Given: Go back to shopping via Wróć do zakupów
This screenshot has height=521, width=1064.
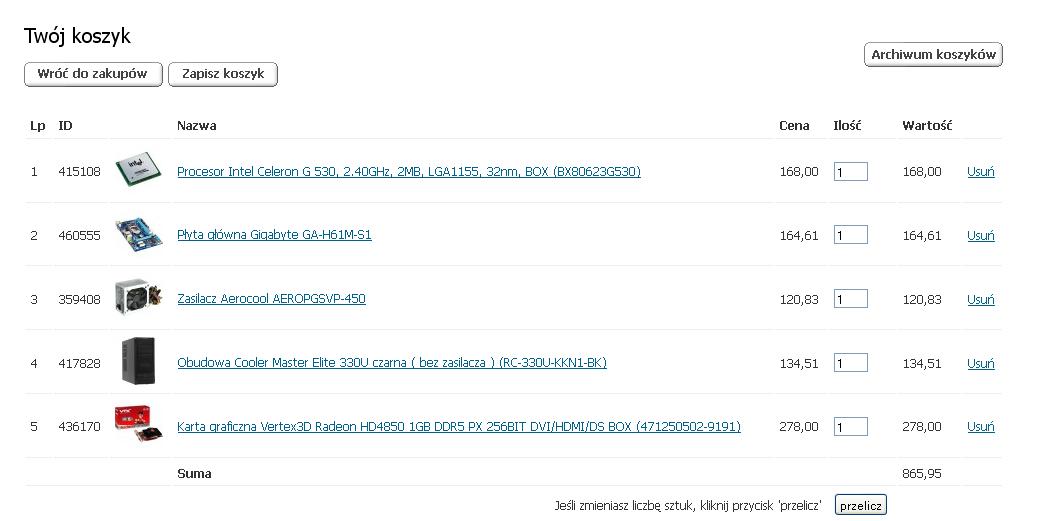Looking at the screenshot, I should [x=93, y=74].
